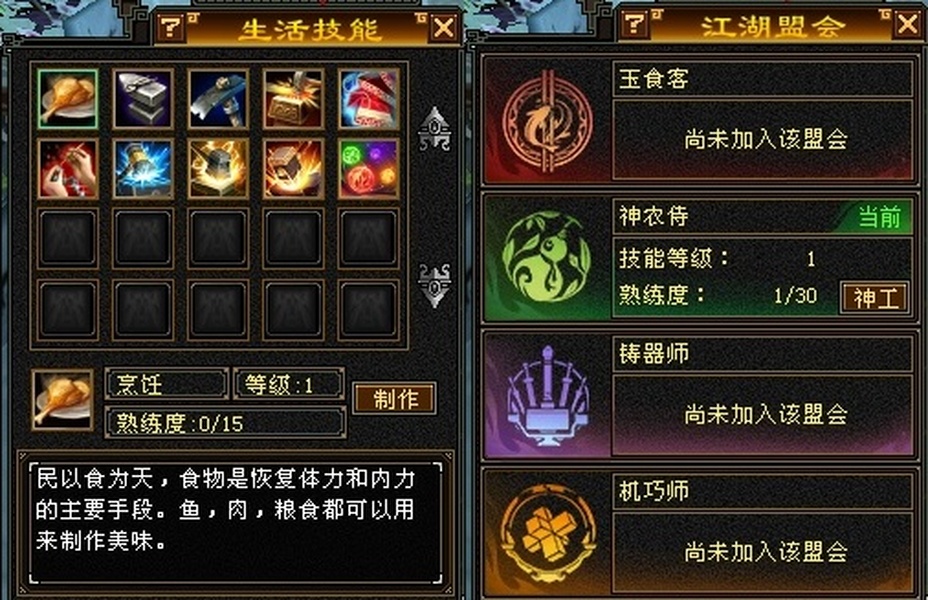The width and height of the screenshot is (928, 600).
Task: Select the anvil forging skill icon
Action: [143, 99]
